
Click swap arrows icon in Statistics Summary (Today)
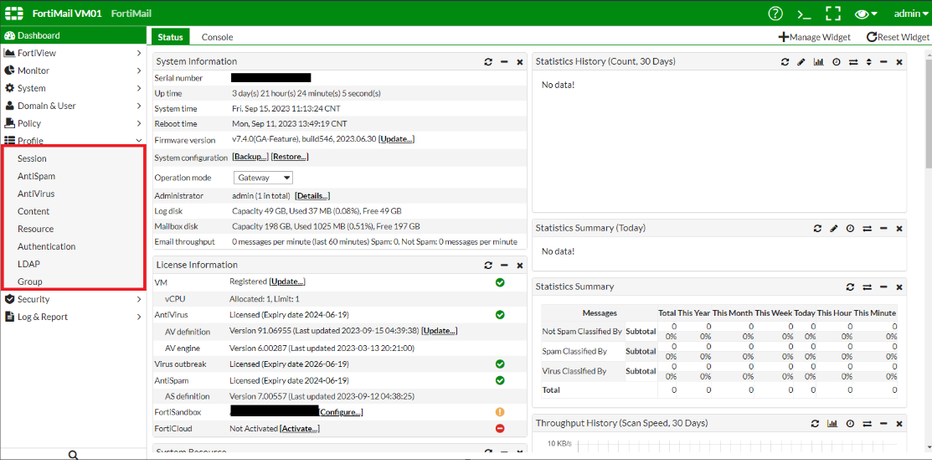(867, 228)
